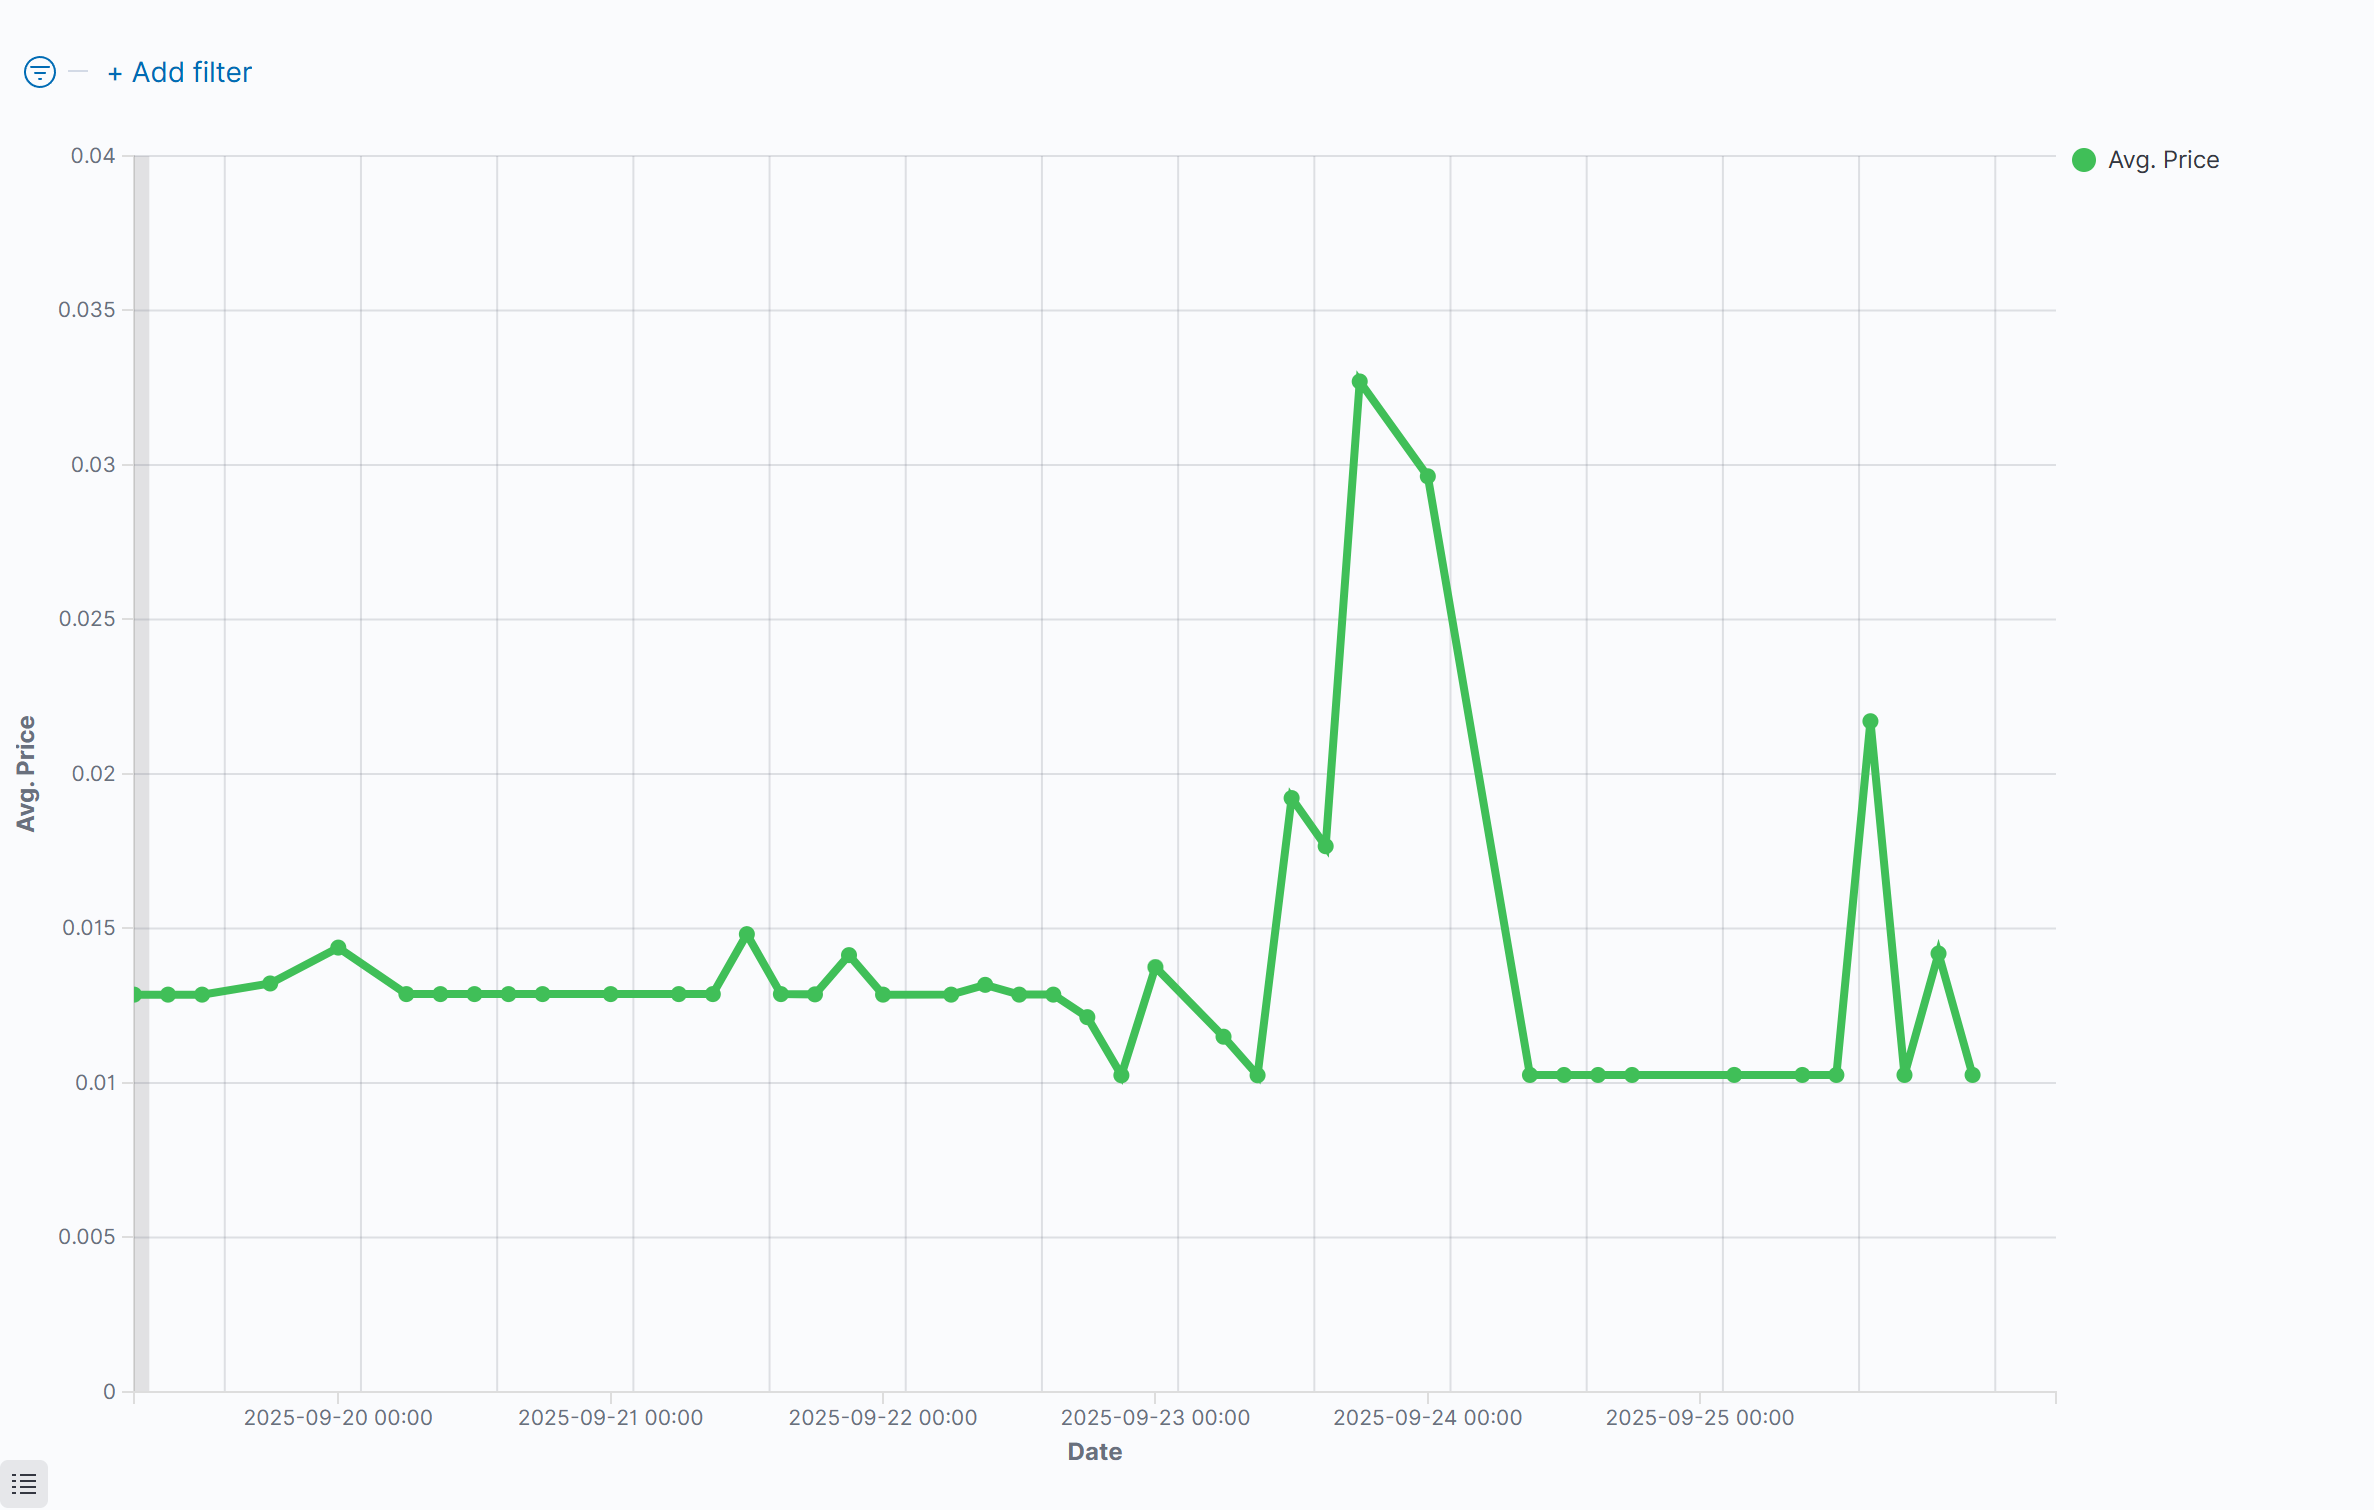This screenshot has height=1510, width=2374.
Task: Click the small peak point at 2025-09-20 00:00
Action: click(x=338, y=947)
